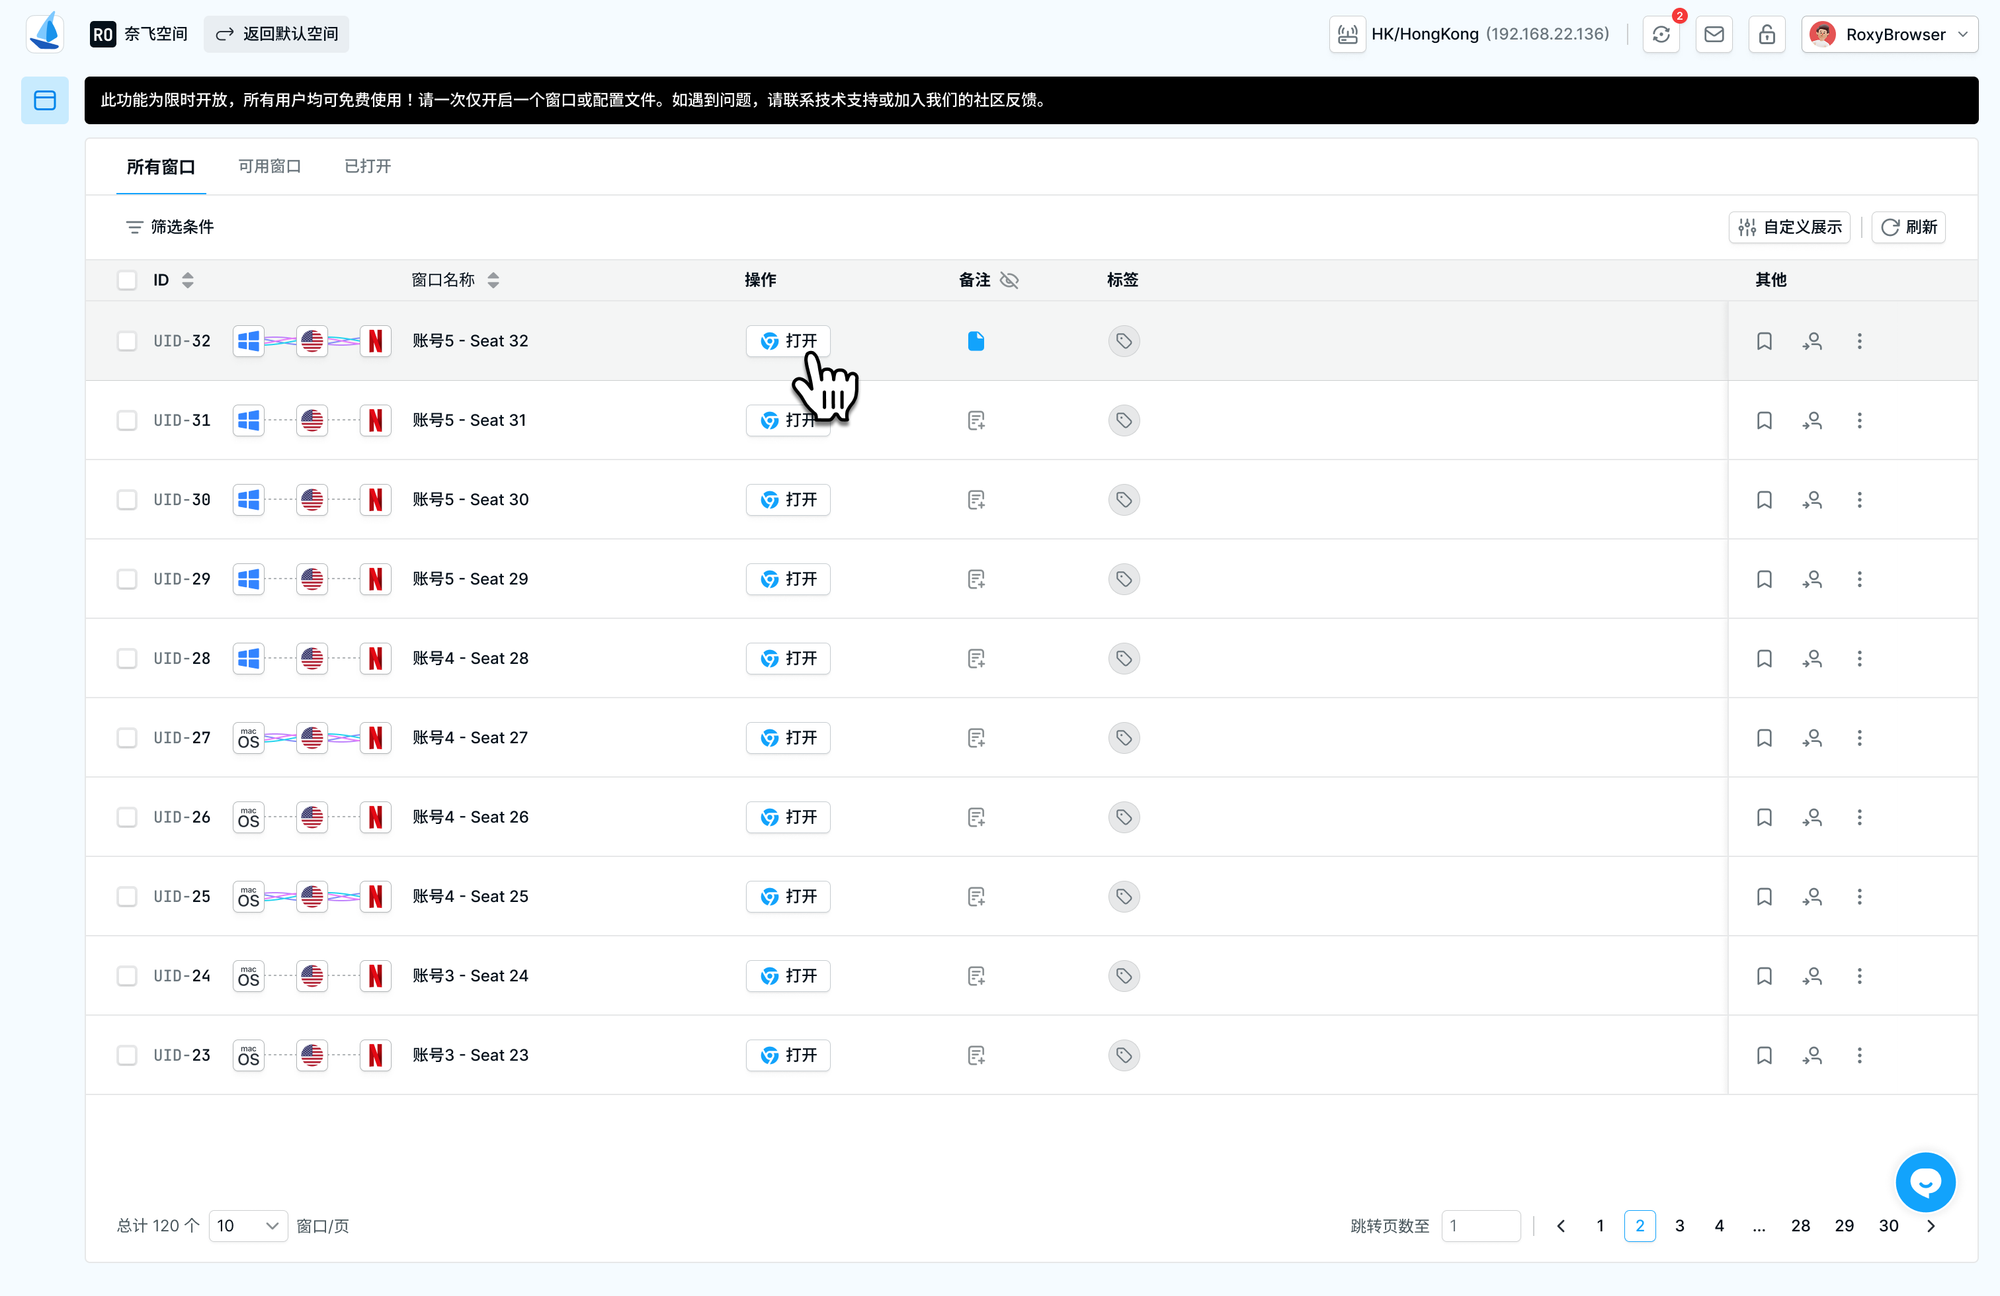Open the three-dot more menu for UID-28

point(1860,658)
